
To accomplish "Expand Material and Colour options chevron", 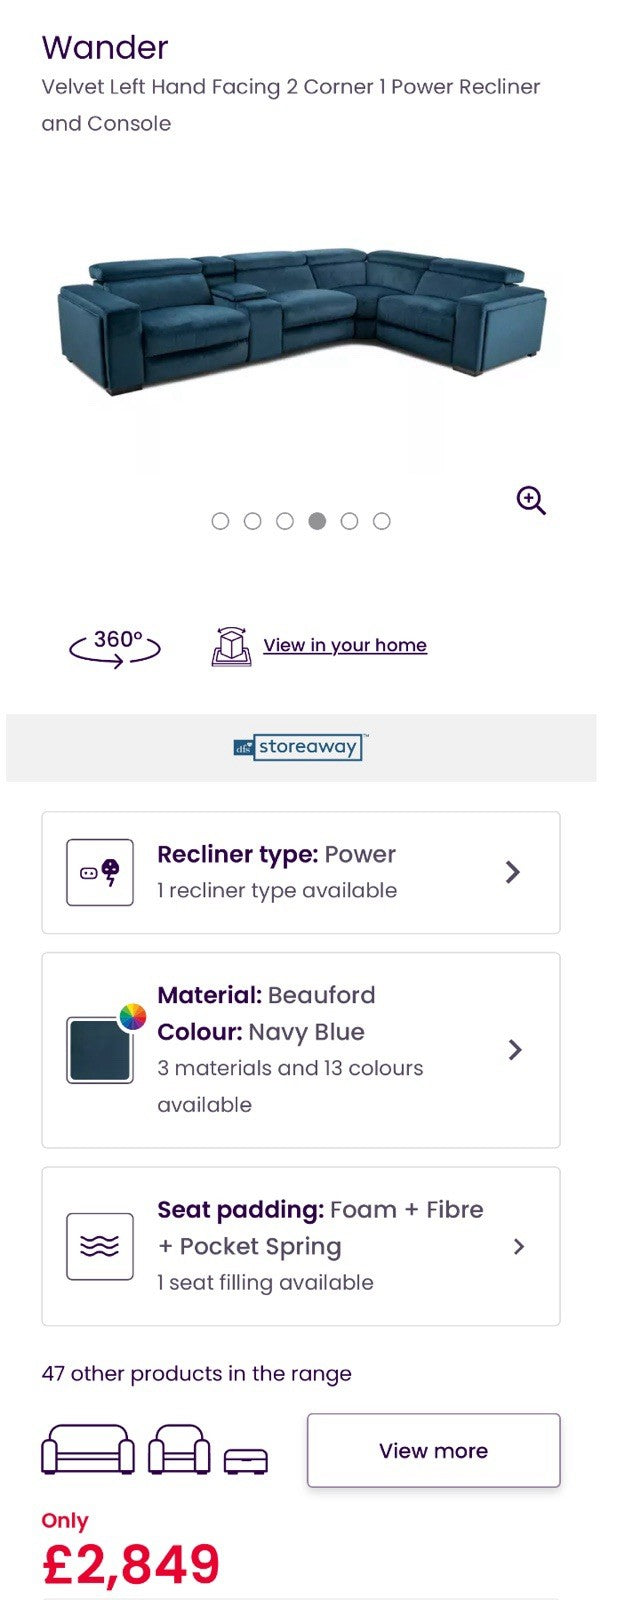I will [x=515, y=1049].
